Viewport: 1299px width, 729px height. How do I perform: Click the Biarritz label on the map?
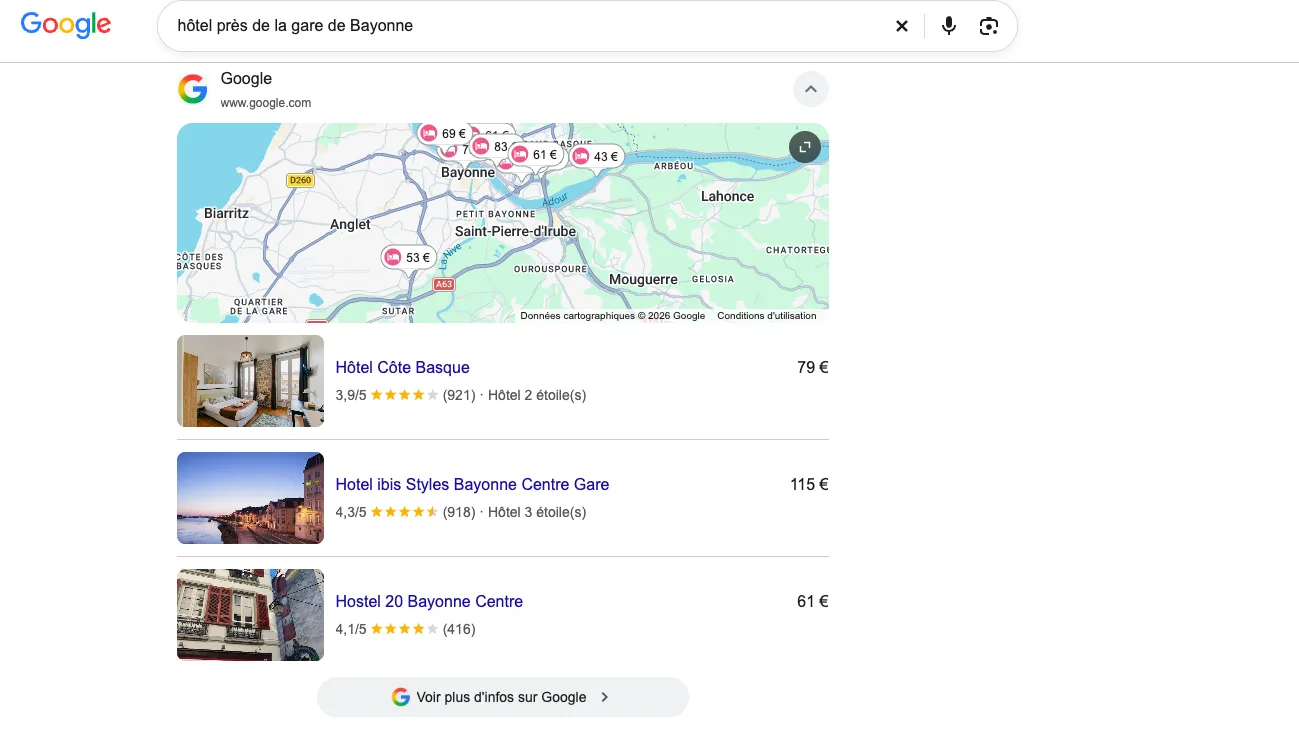[226, 213]
